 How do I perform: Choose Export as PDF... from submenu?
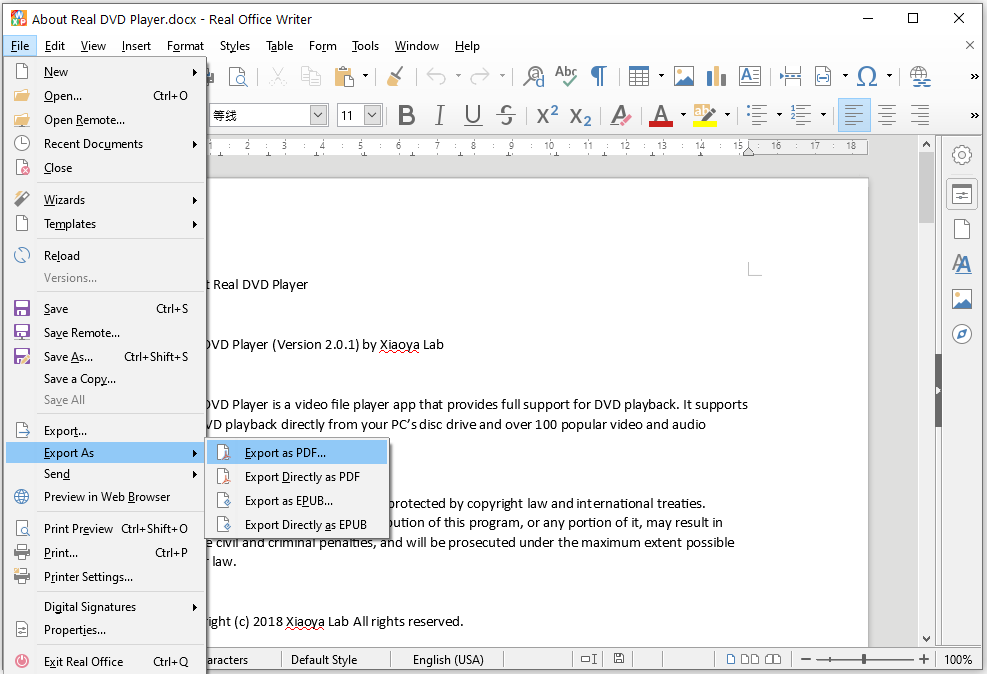tap(285, 453)
